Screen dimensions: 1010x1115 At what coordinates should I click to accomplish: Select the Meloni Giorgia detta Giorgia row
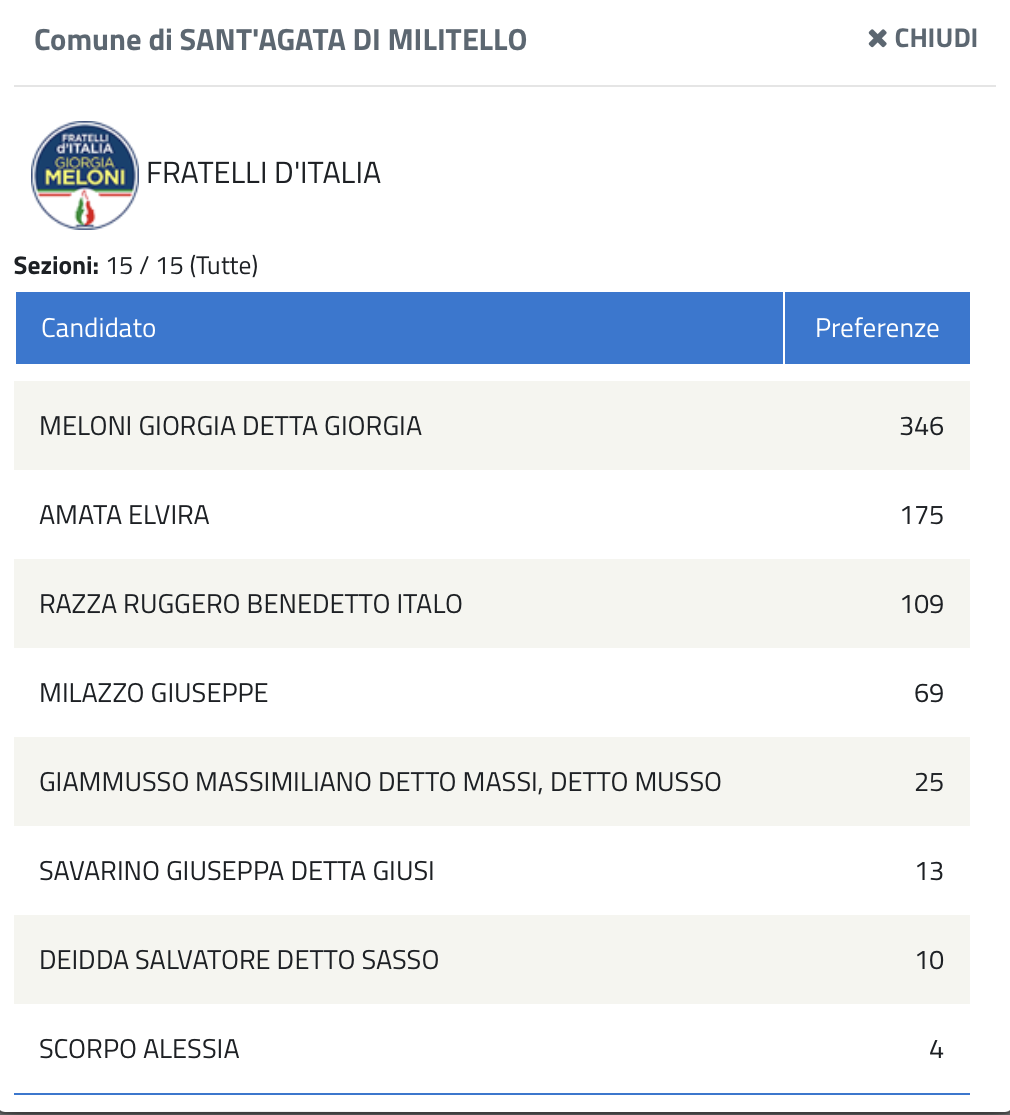[230, 426]
